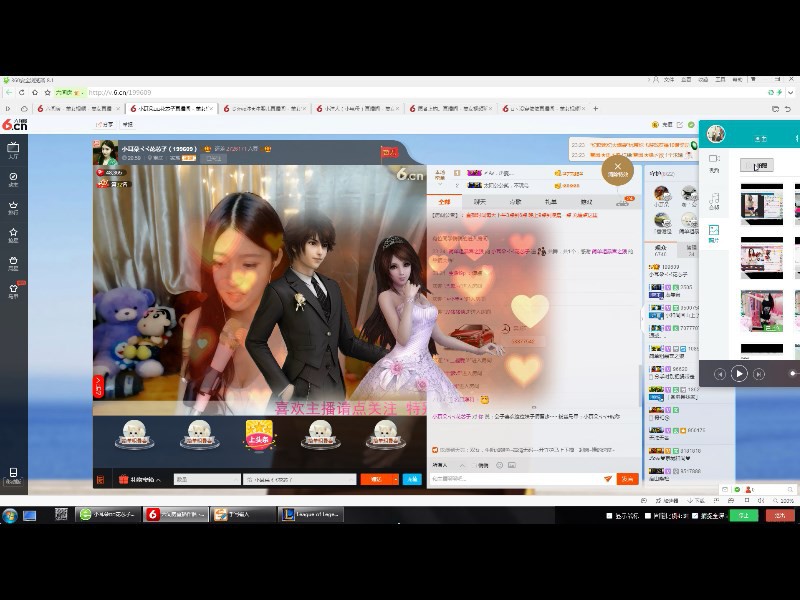Open dropdown arrow on orange gift button
Screen dimensions: 800x600
[x=396, y=480]
